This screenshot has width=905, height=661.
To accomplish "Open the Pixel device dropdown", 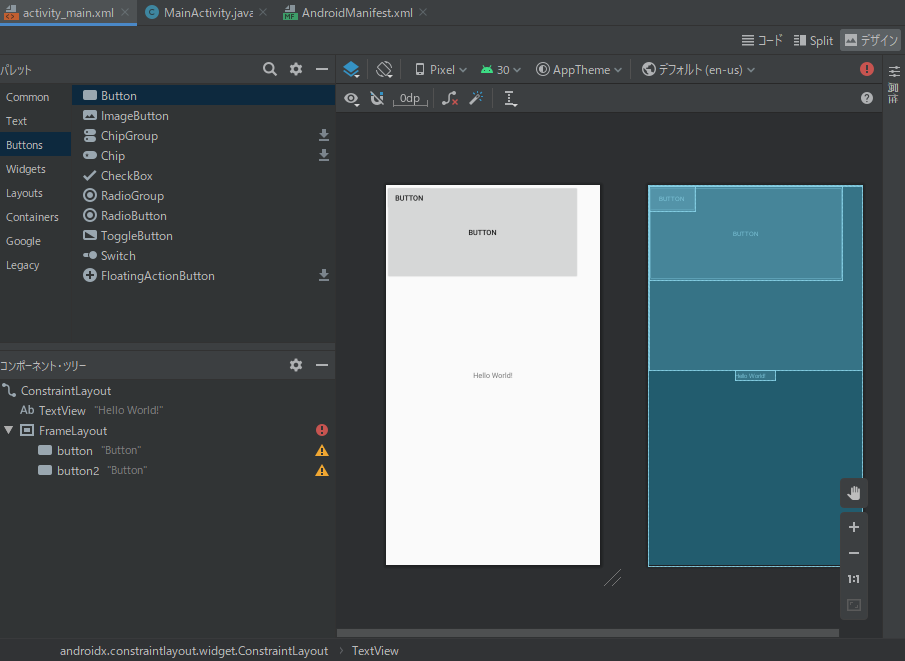I will pyautogui.click(x=441, y=69).
